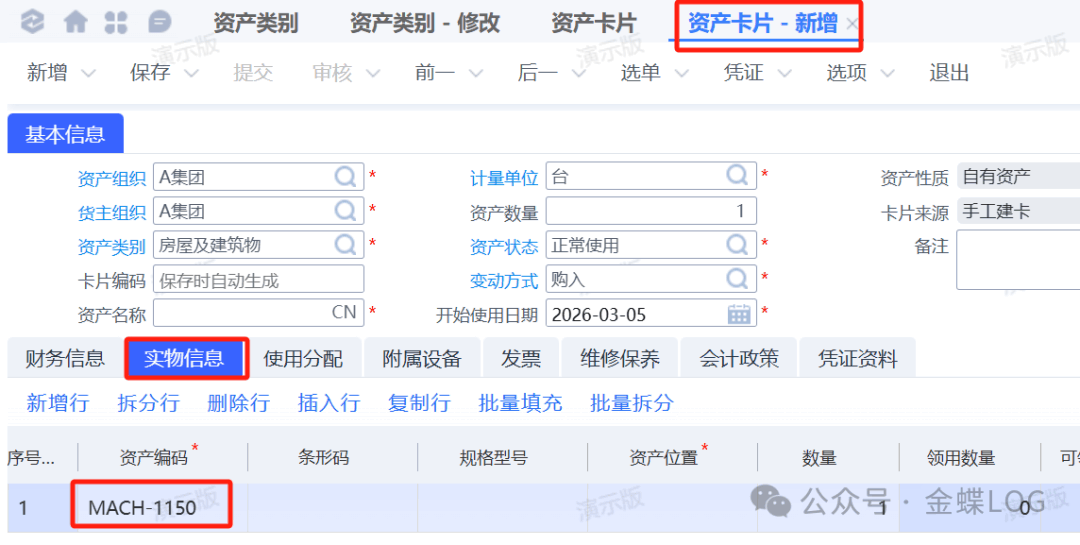
Task: Open the calendar icon for 开始使用日期
Action: click(x=739, y=314)
